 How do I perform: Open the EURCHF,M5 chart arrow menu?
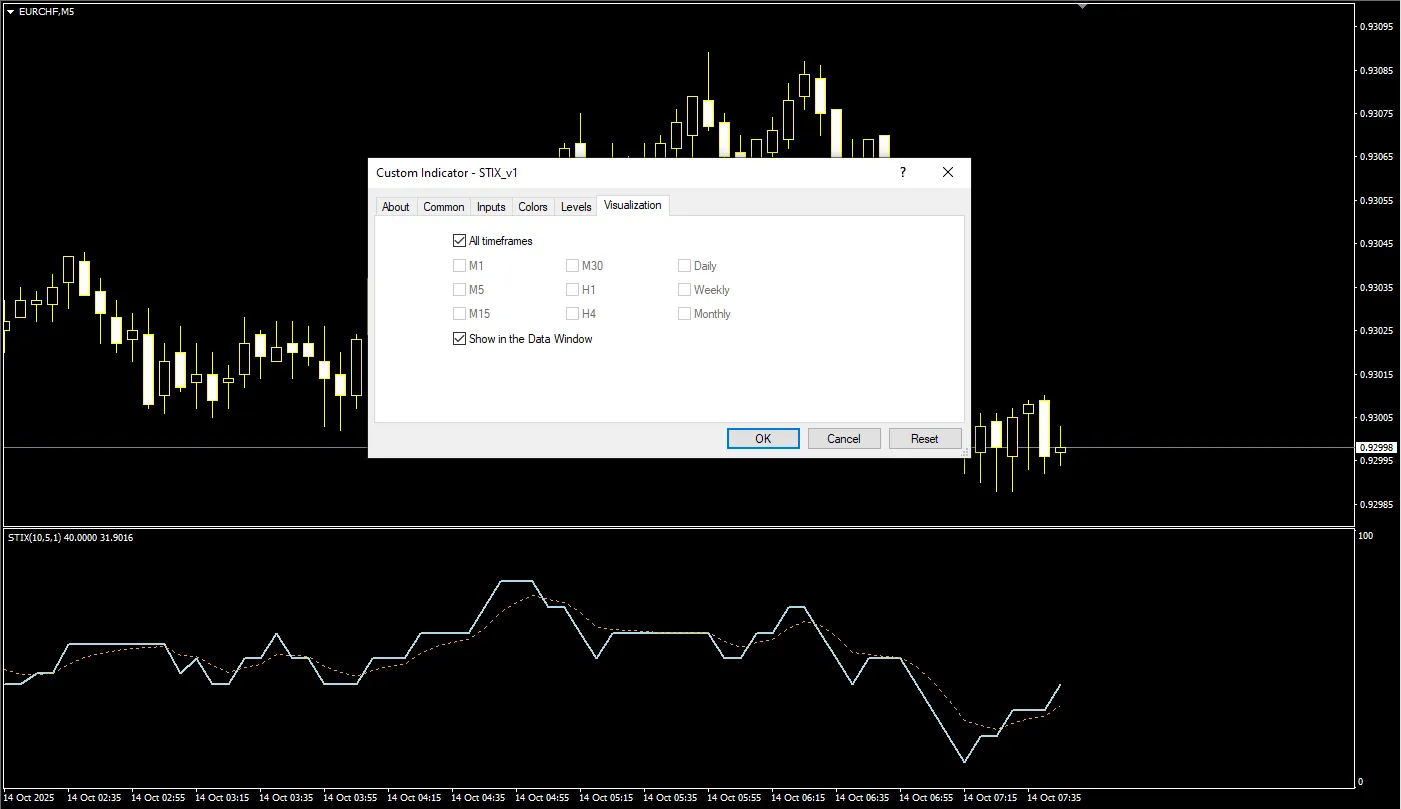click(x=10, y=12)
